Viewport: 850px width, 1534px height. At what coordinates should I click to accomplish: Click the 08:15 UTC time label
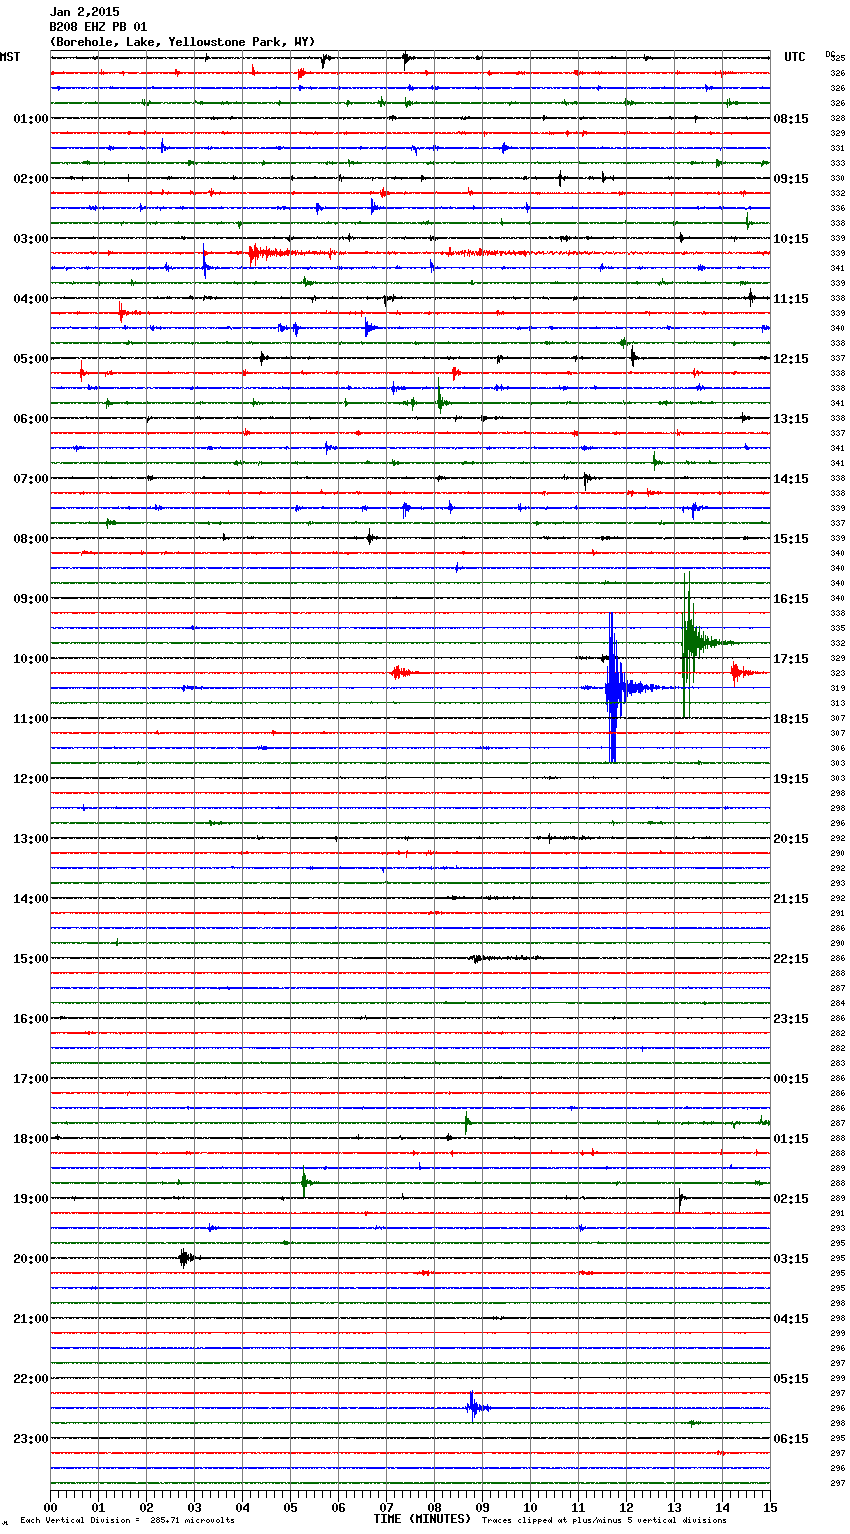point(791,119)
